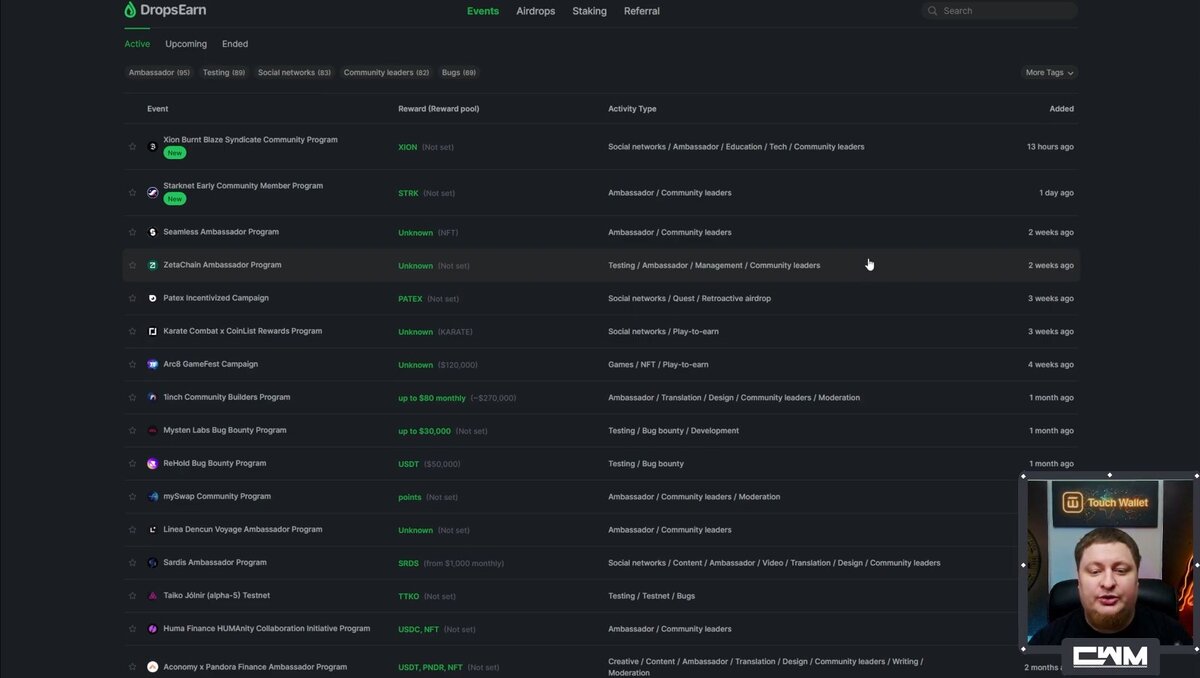
Task: Go to the Airdrops section
Action: 536,11
